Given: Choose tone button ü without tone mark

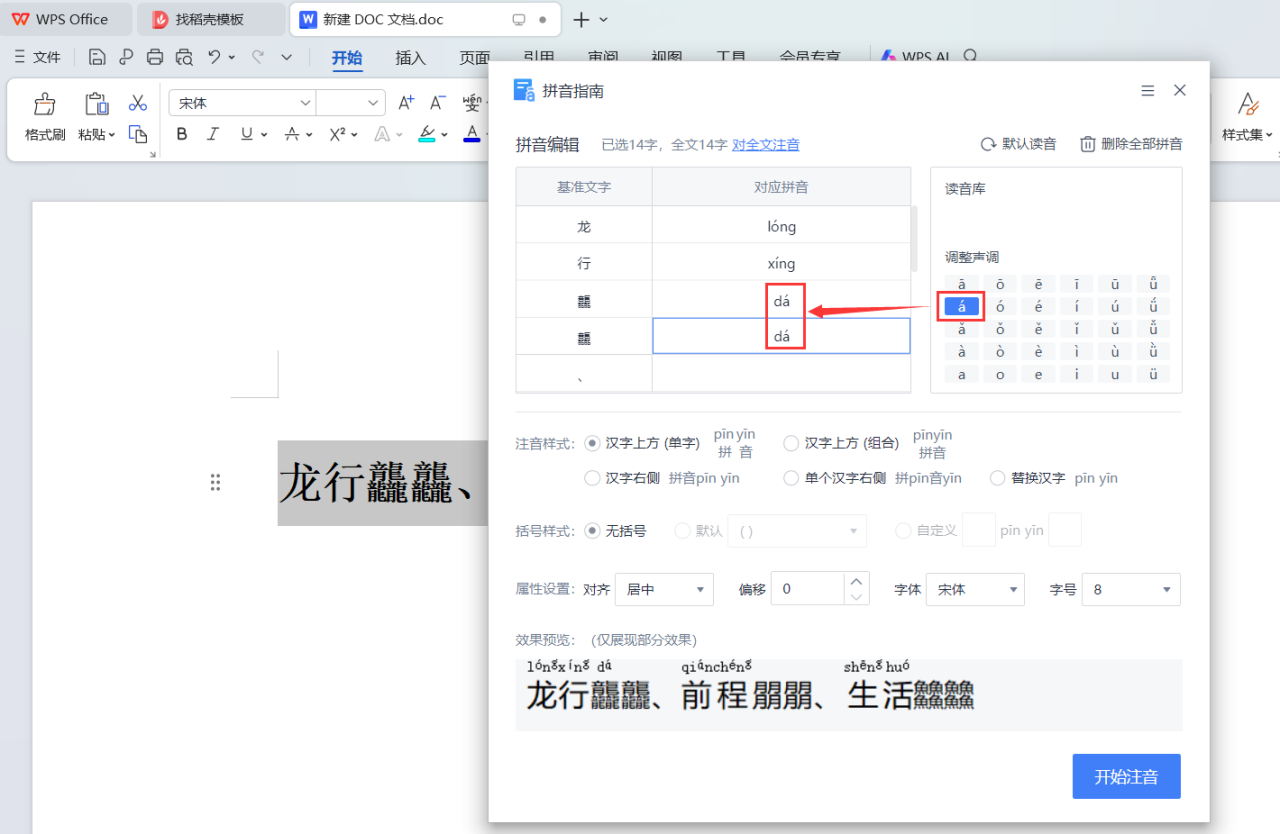Looking at the screenshot, I should pyautogui.click(x=1153, y=374).
